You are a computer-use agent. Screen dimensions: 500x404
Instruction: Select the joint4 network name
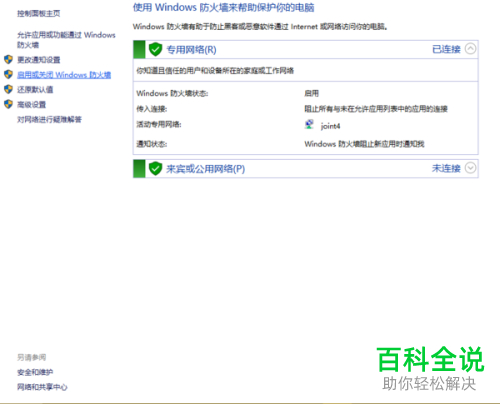tap(330, 126)
